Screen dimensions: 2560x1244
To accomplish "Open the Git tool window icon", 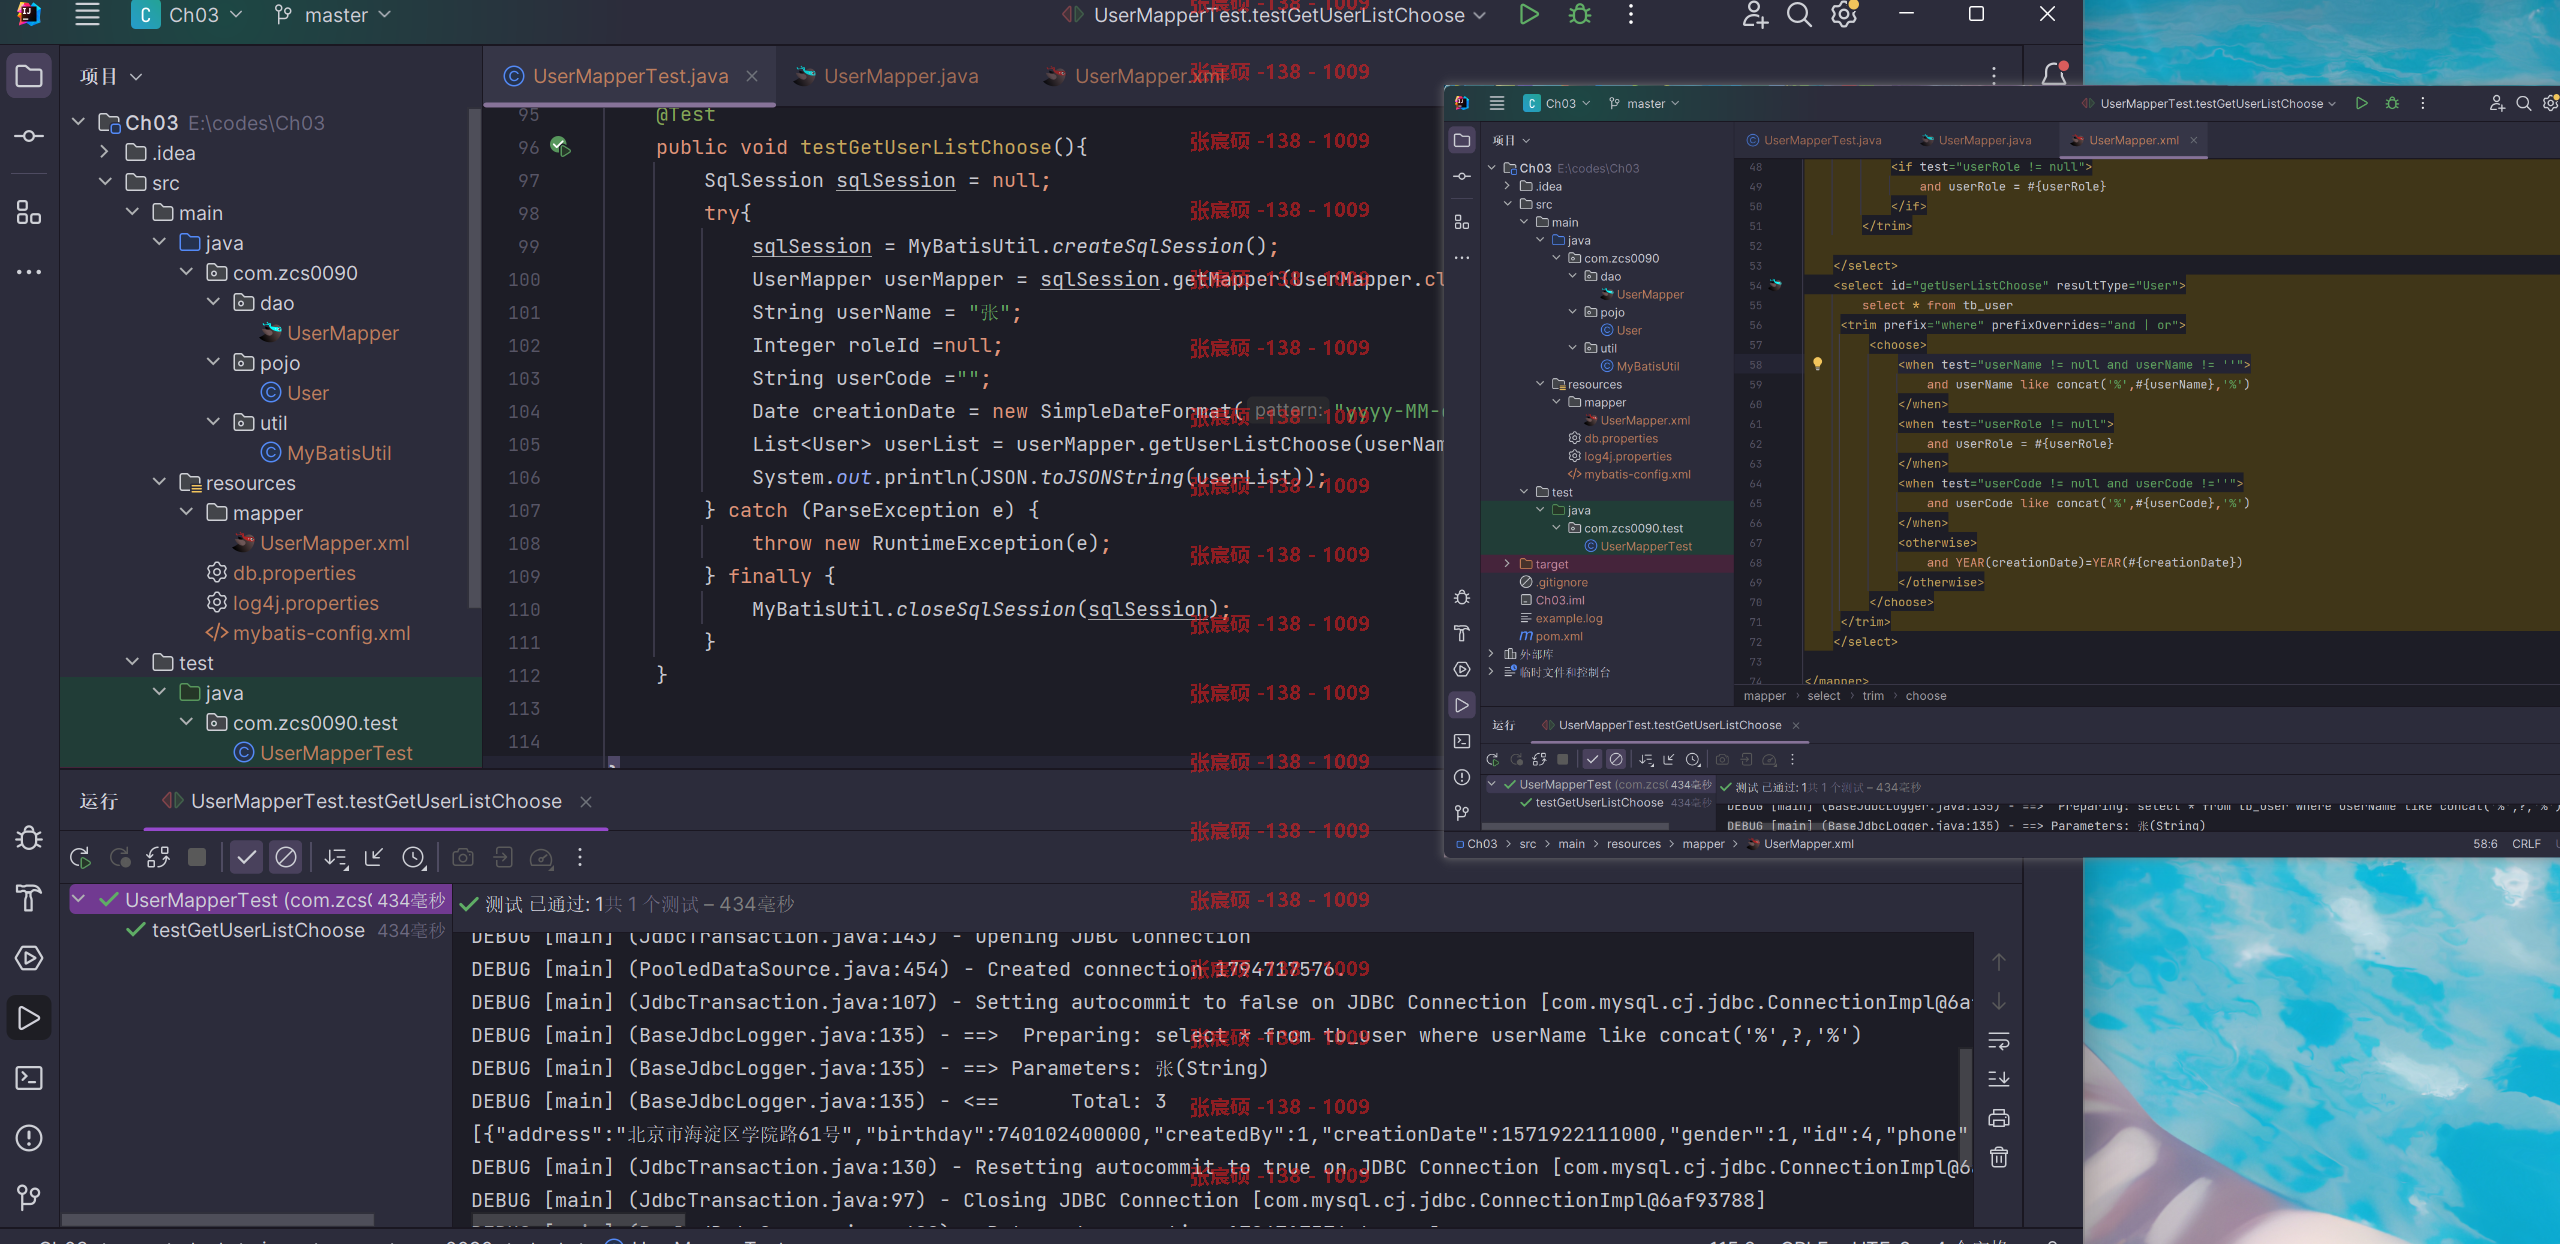I will 29,1197.
